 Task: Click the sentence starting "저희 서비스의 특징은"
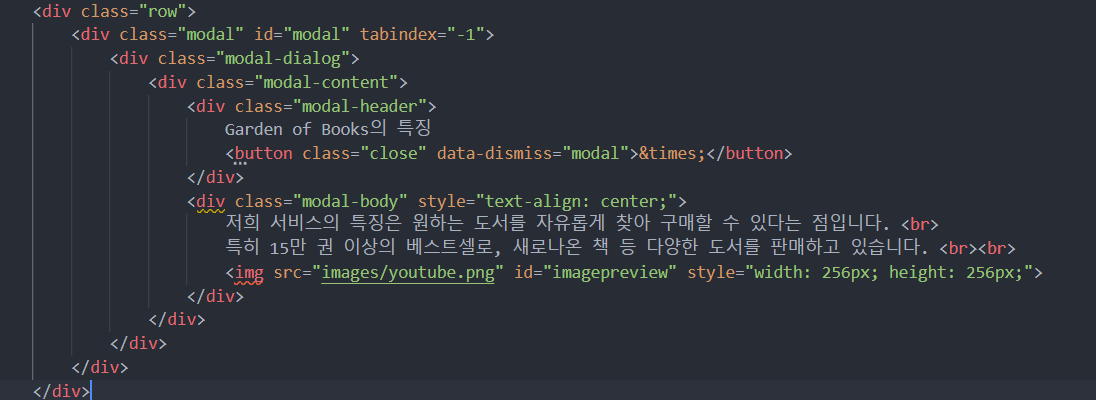(x=558, y=225)
